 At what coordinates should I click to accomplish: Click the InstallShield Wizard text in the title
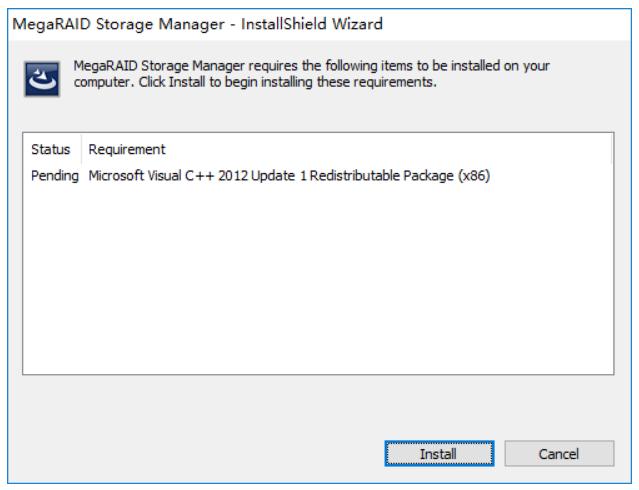click(x=312, y=24)
